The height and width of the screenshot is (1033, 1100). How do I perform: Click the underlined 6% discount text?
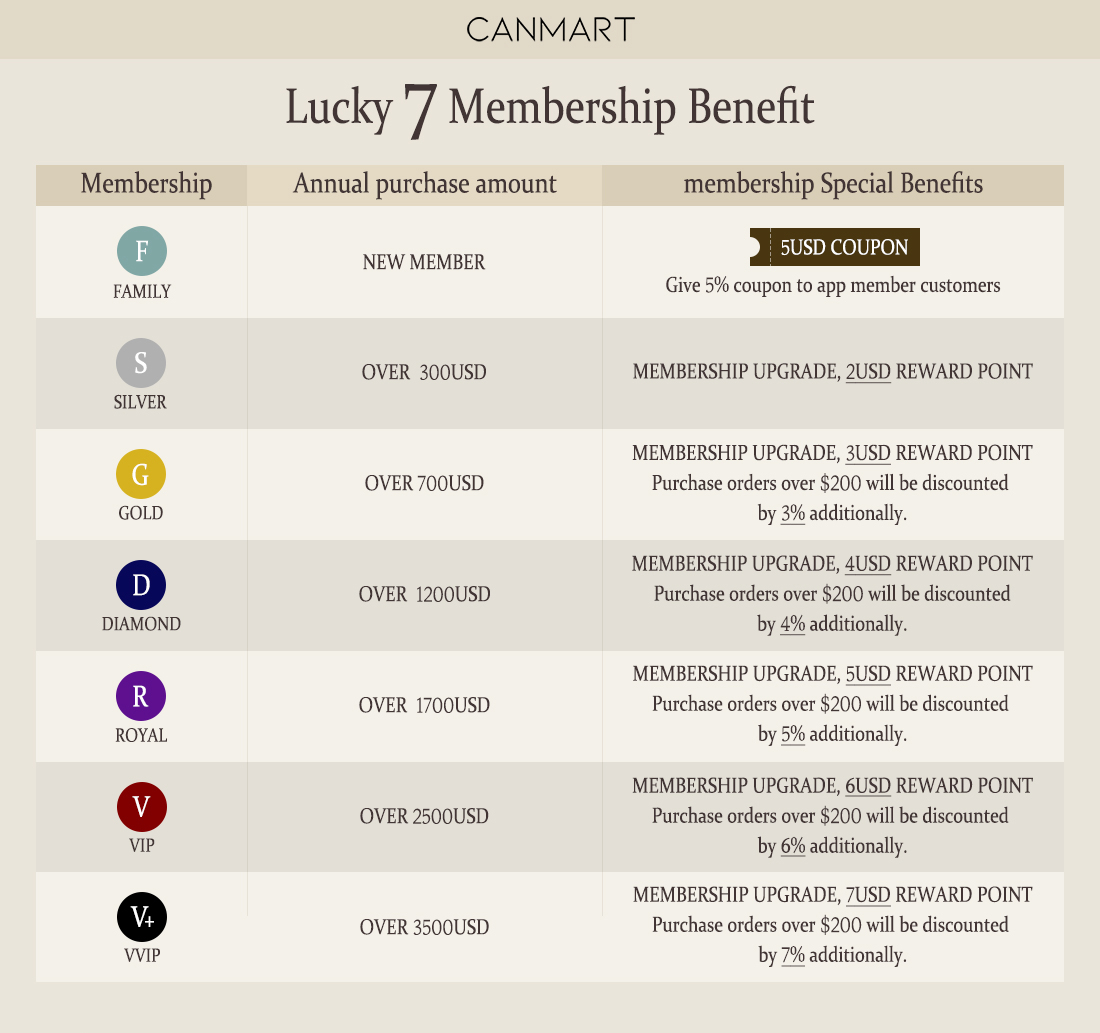pyautogui.click(x=793, y=846)
